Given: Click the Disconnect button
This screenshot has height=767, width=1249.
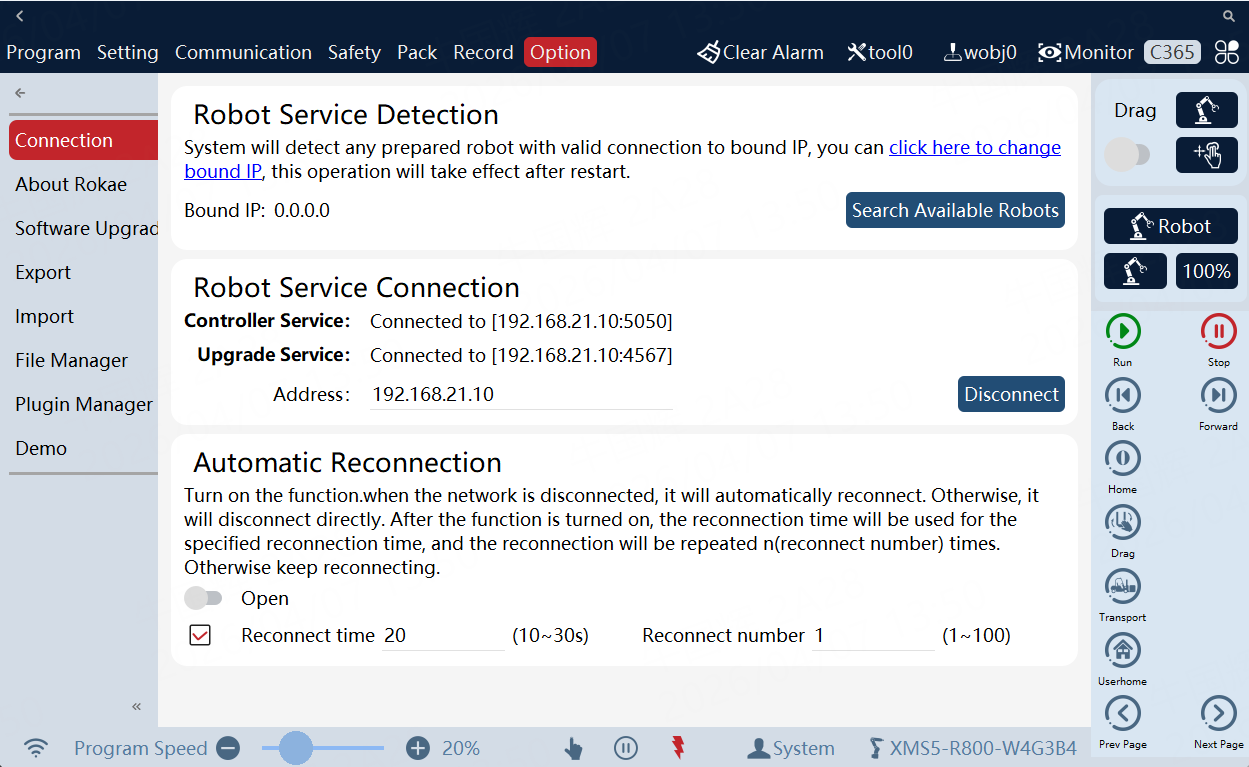Looking at the screenshot, I should (1011, 394).
